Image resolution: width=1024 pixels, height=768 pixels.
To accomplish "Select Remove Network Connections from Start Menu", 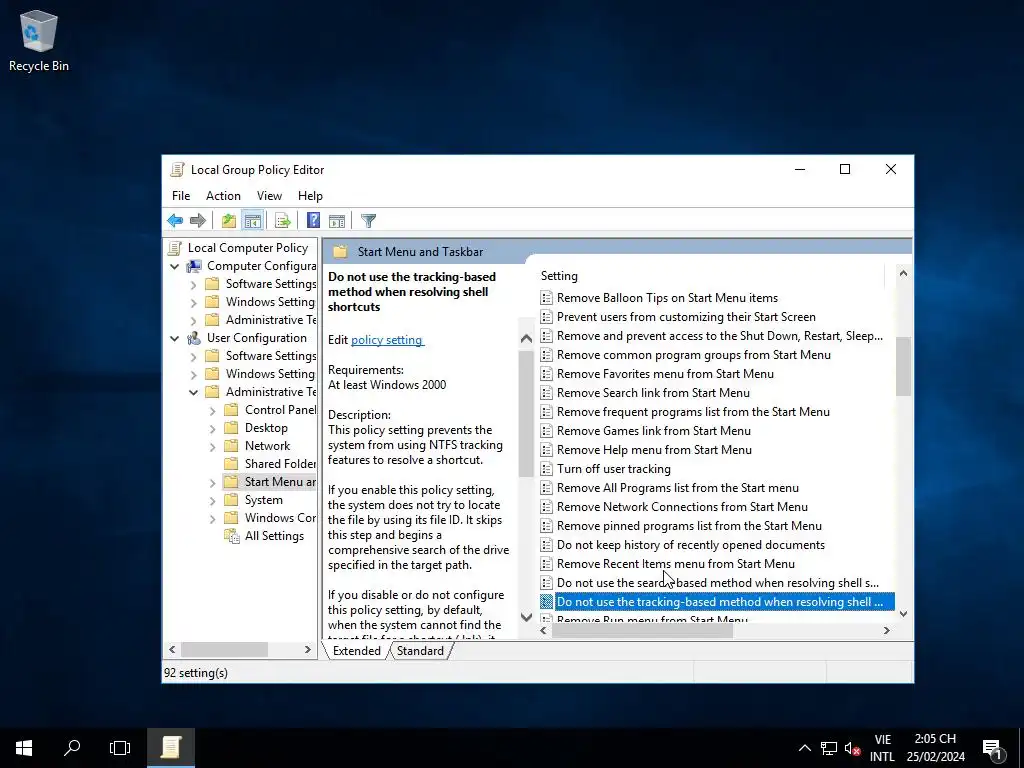I will [x=682, y=507].
